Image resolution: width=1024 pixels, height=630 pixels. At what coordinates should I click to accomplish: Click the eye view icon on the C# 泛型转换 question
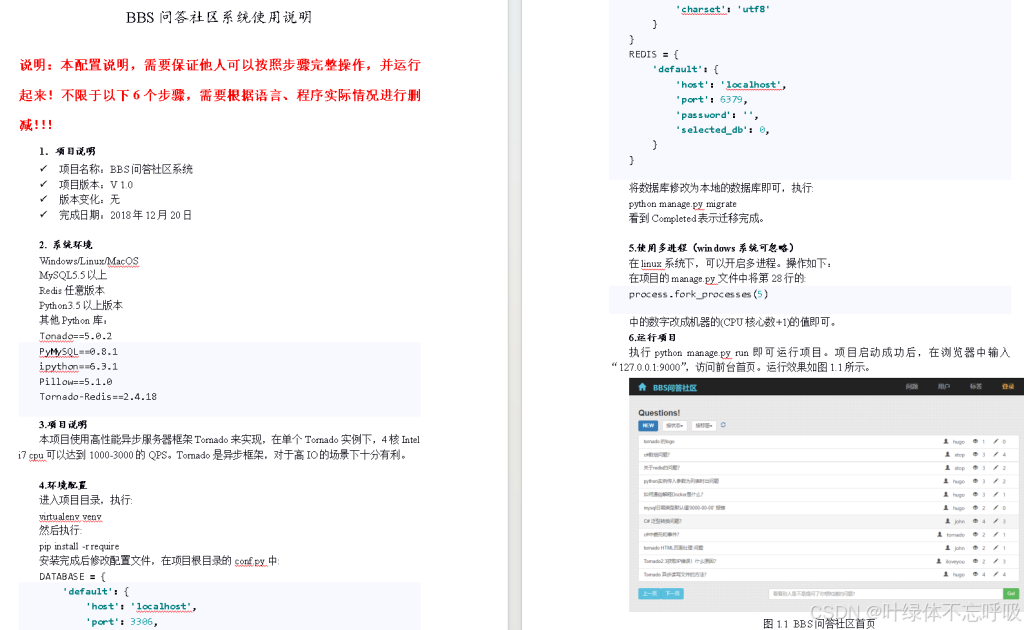tap(975, 521)
